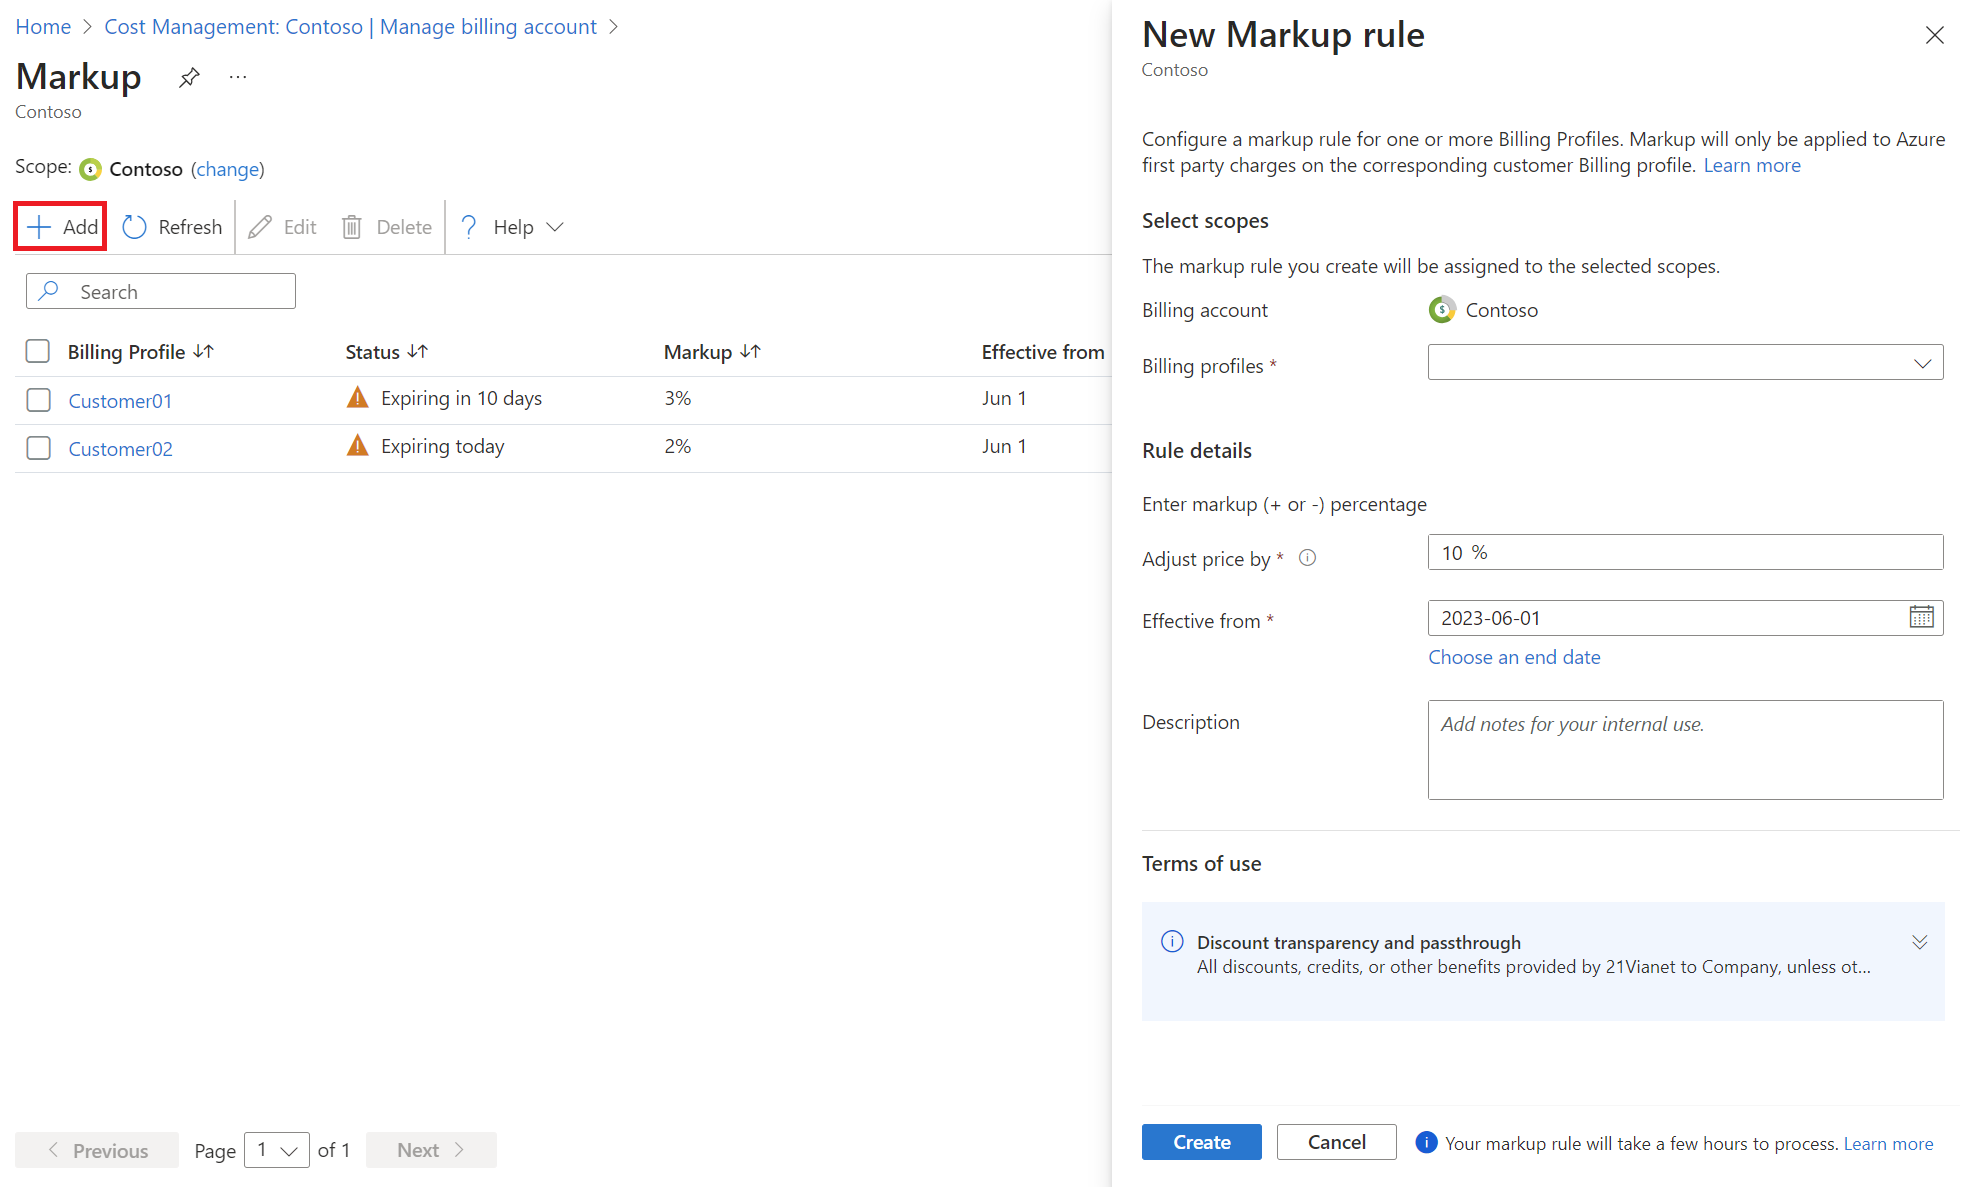Viewport: 1967px width, 1187px height.
Task: Sort the Status column
Action: click(x=417, y=352)
